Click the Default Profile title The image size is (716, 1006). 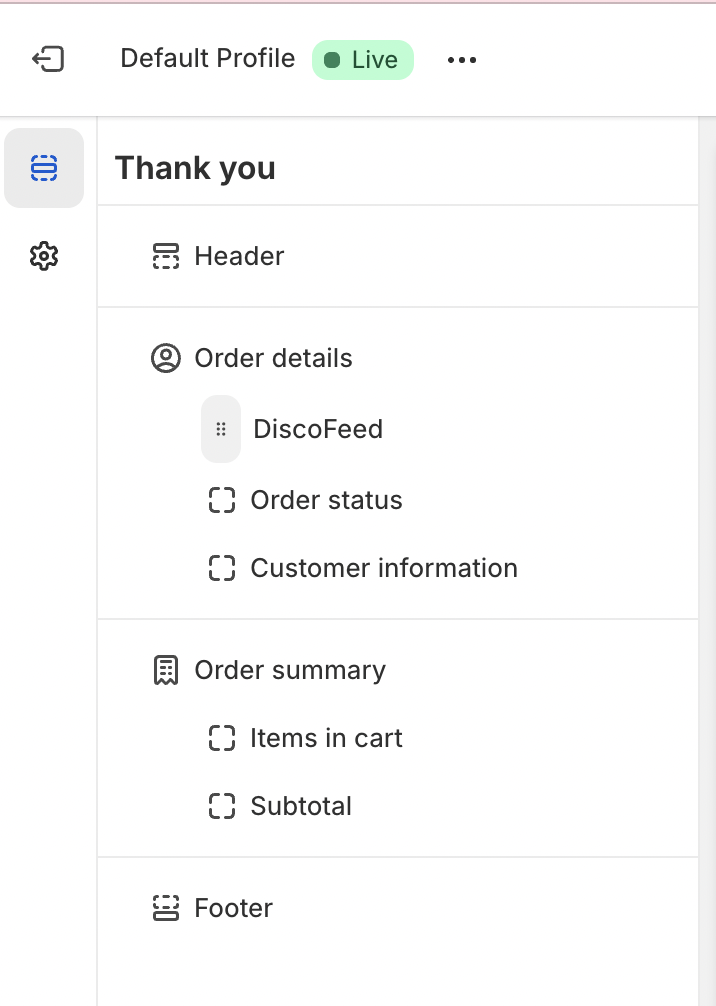208,58
